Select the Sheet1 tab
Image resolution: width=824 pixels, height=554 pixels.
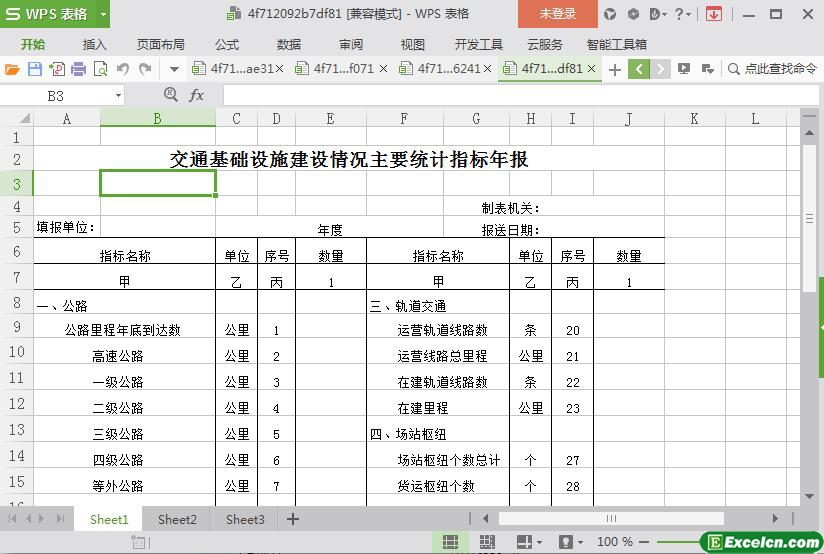tap(109, 519)
